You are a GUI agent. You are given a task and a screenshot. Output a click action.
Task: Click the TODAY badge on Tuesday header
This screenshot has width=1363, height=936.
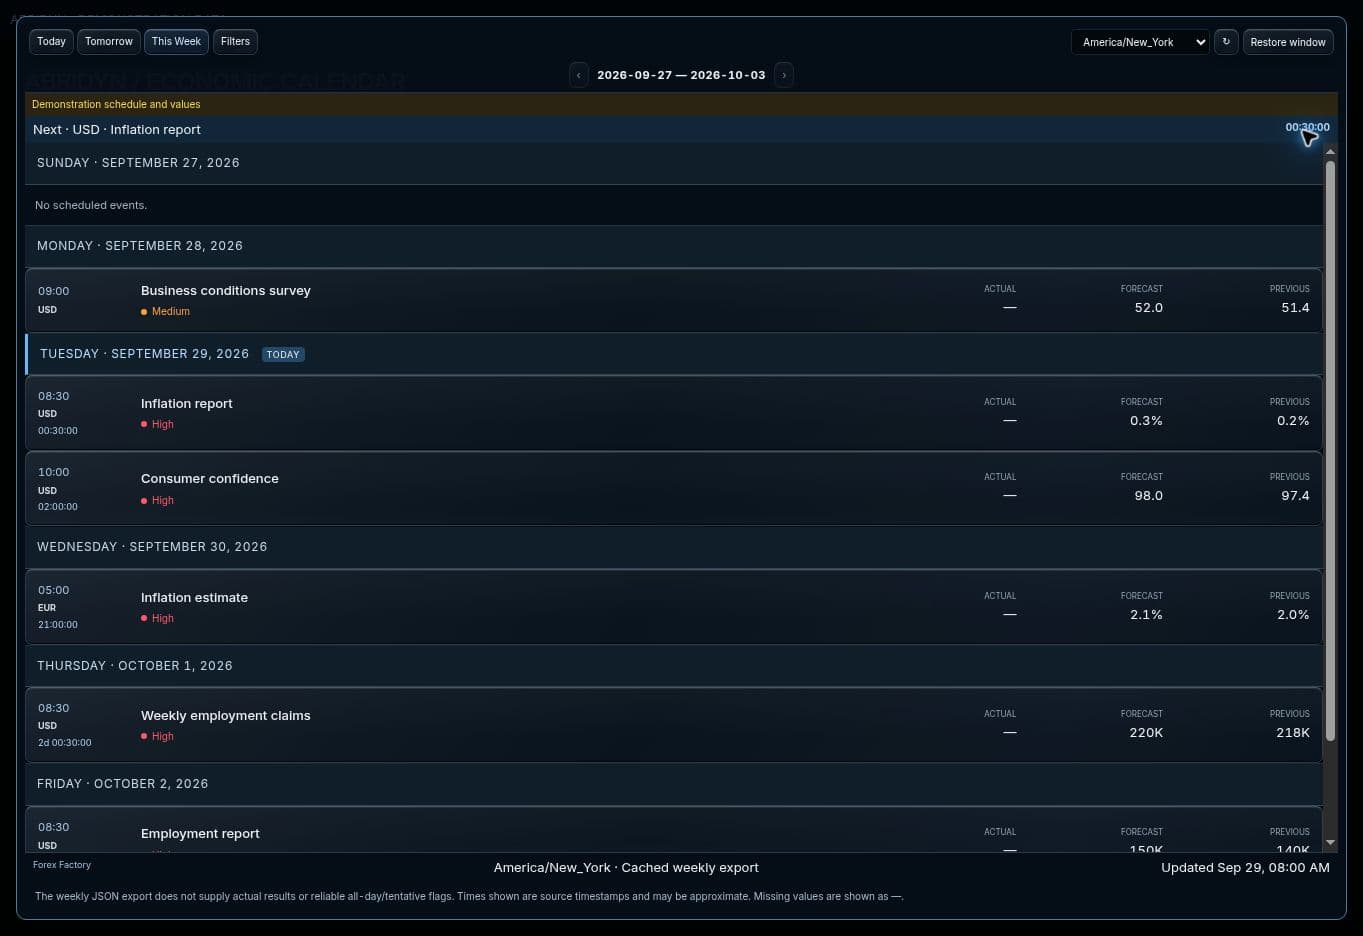pyautogui.click(x=283, y=354)
